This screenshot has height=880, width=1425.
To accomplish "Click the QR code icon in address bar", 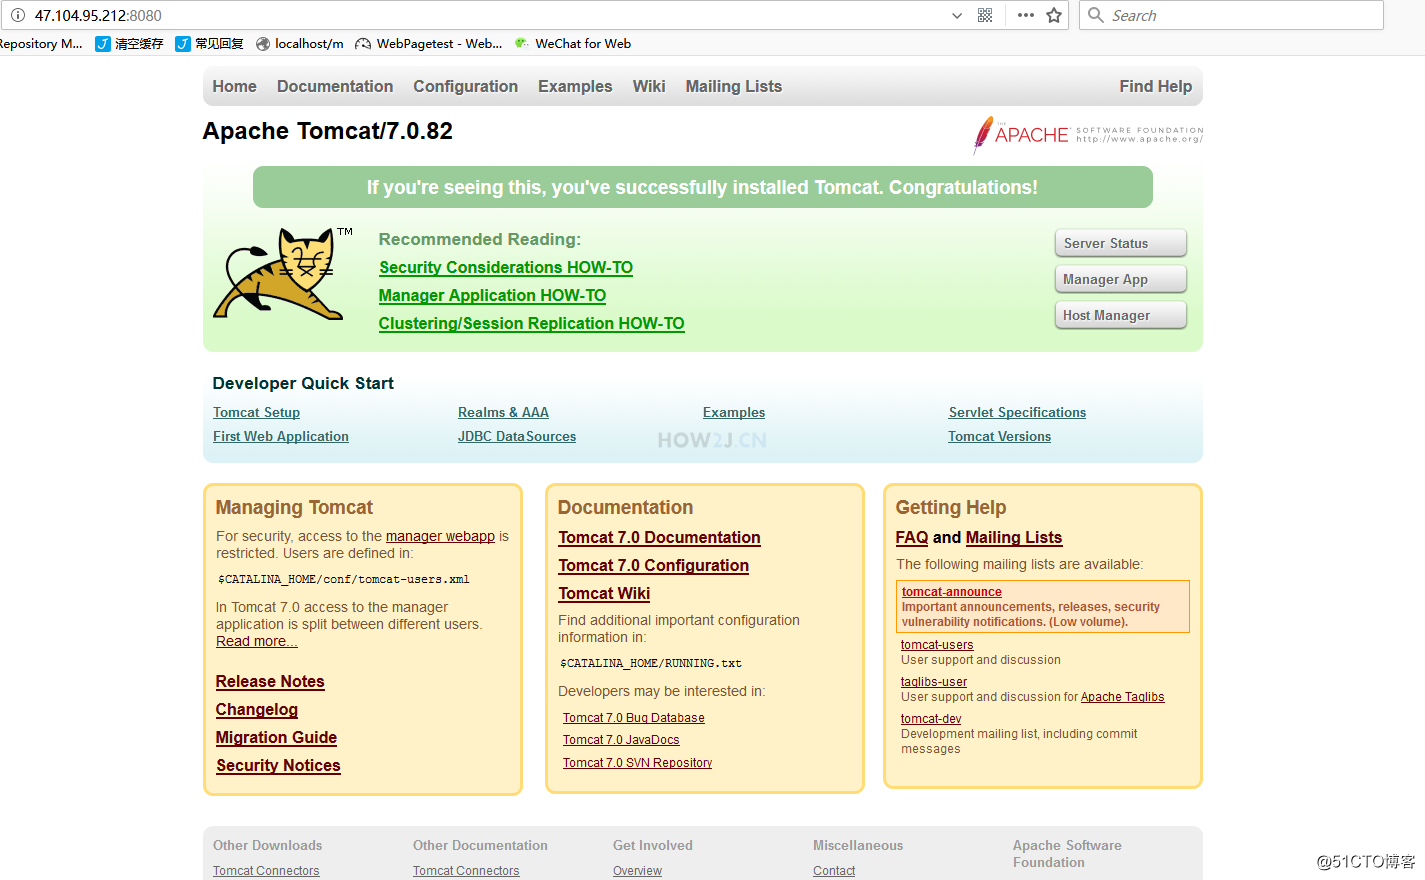I will (985, 15).
